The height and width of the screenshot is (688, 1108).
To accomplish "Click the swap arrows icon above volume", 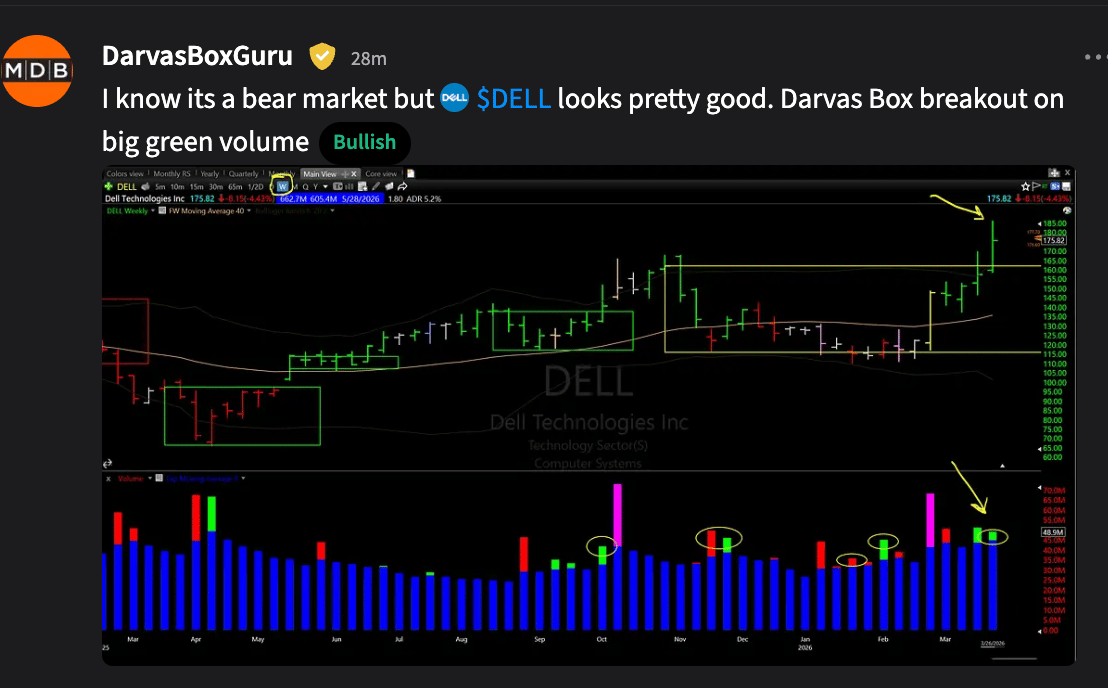I will [107, 464].
